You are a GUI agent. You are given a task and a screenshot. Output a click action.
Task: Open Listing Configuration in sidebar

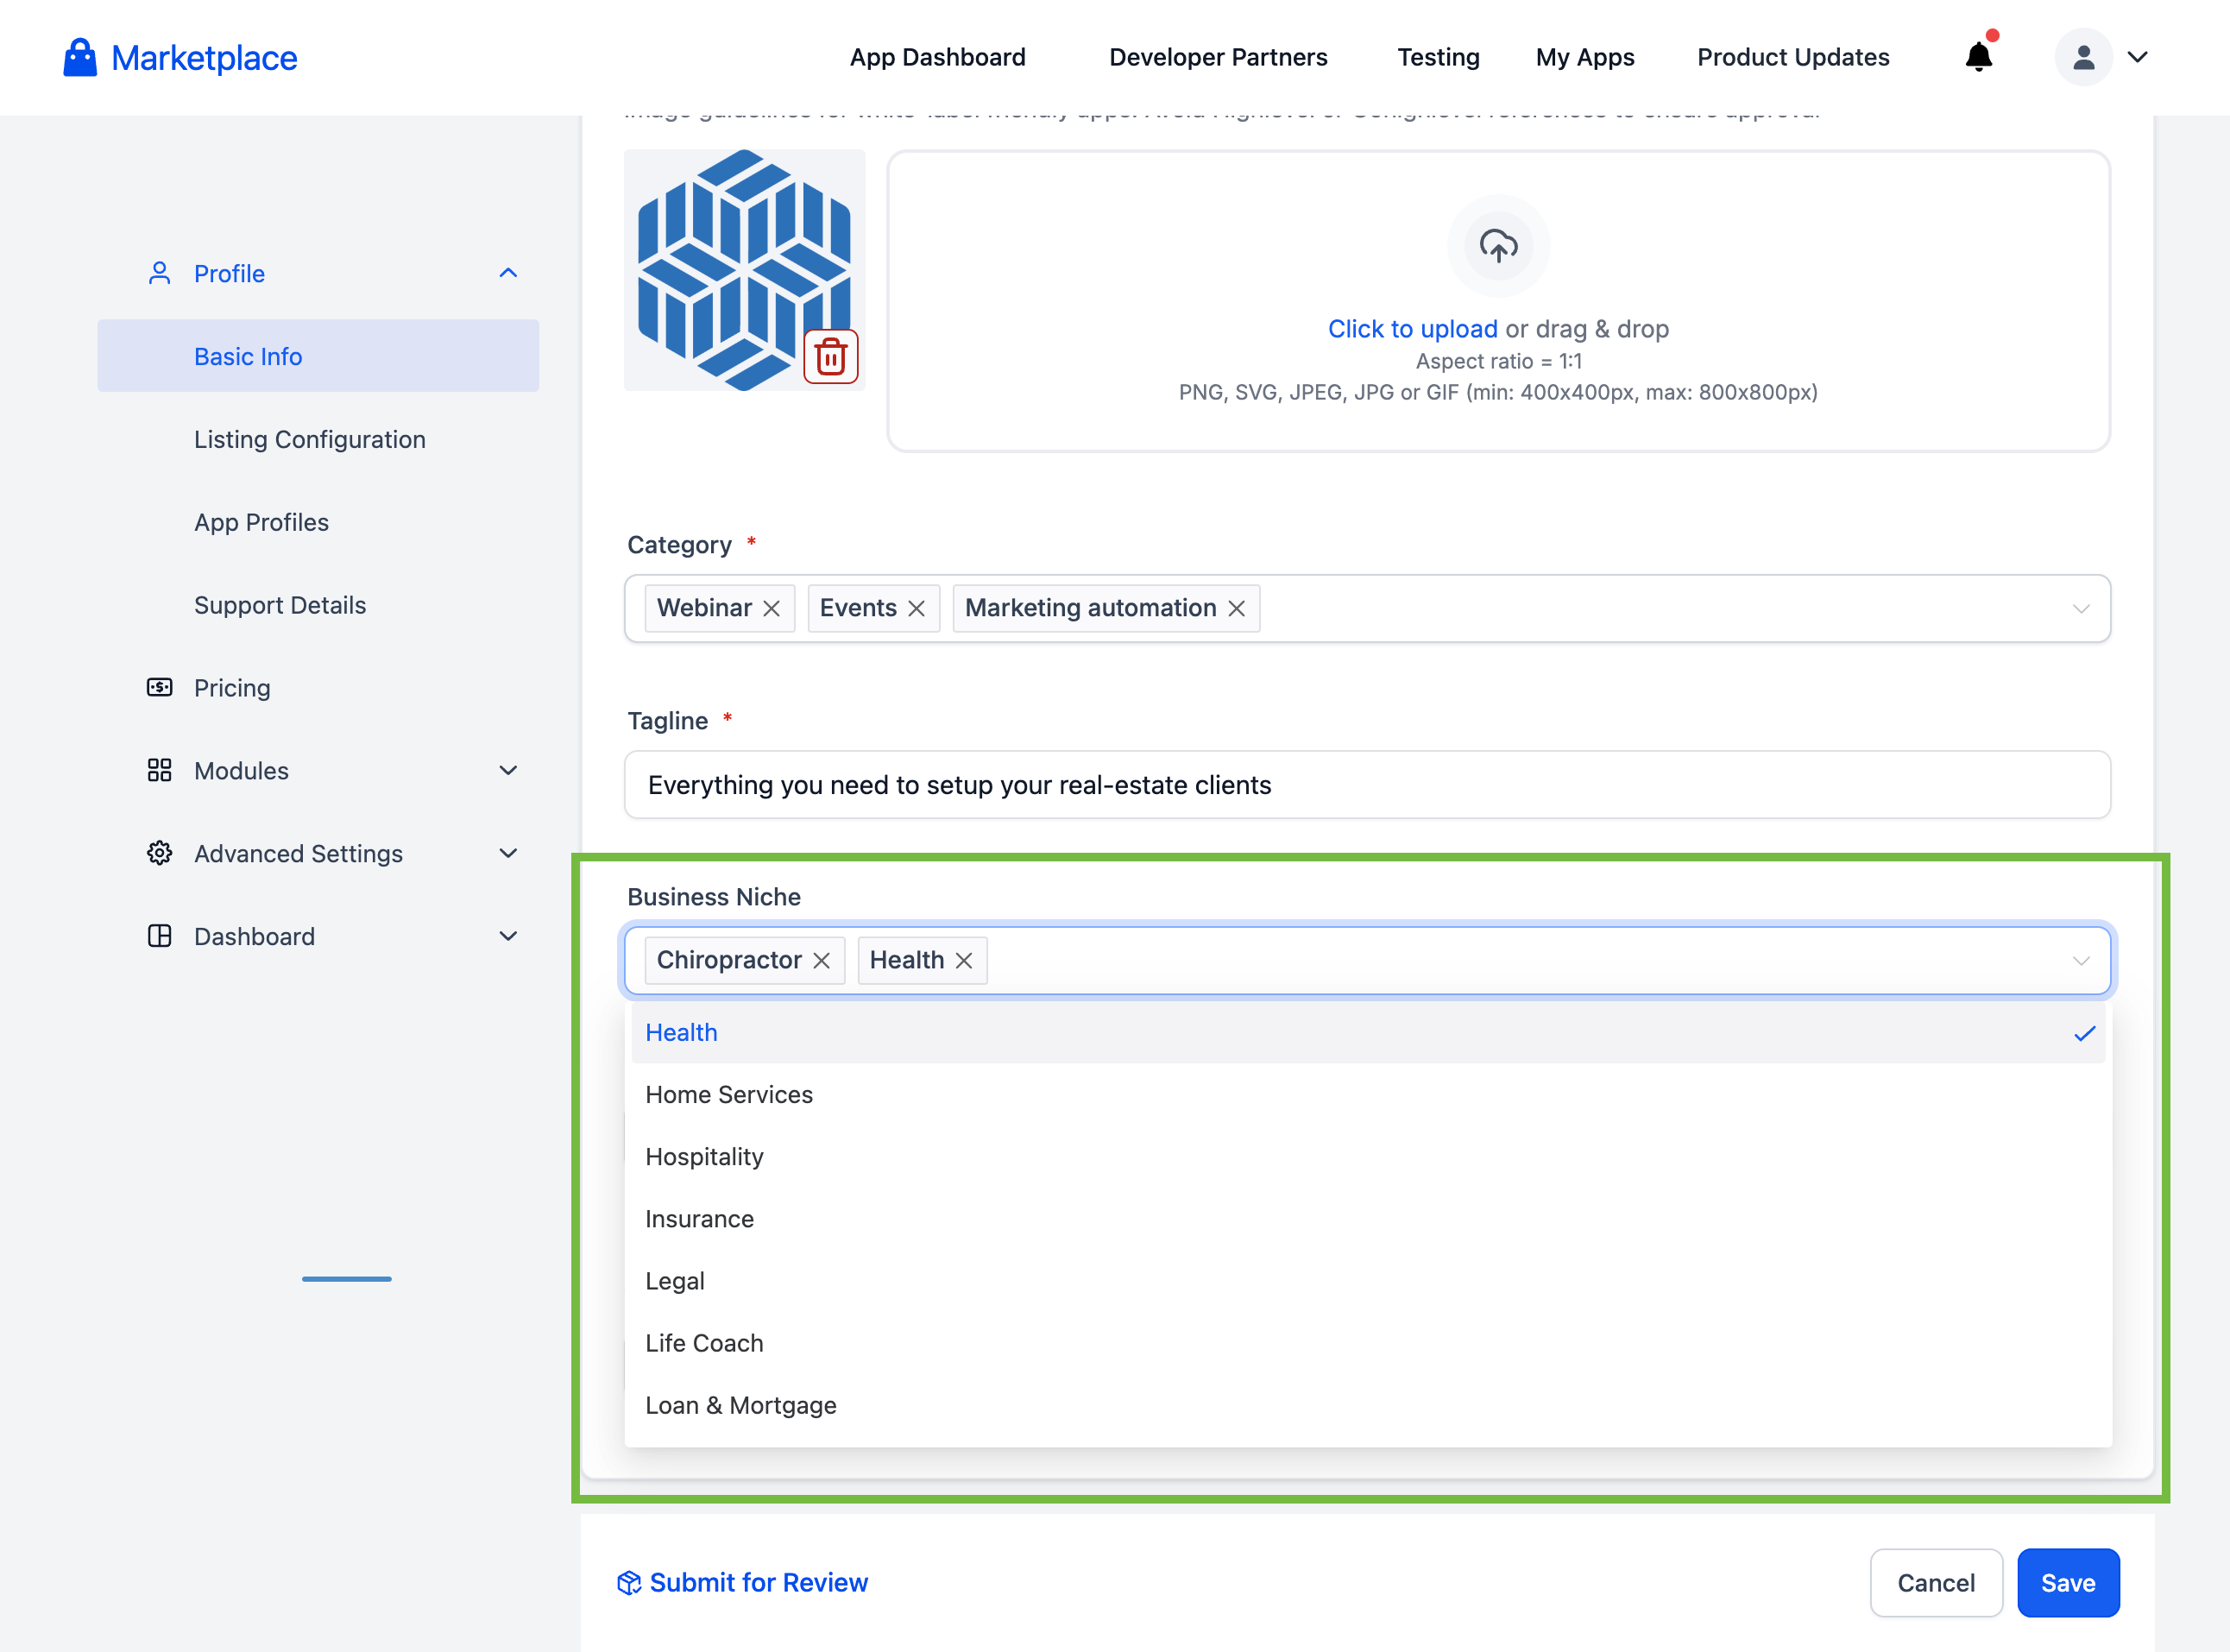[309, 439]
